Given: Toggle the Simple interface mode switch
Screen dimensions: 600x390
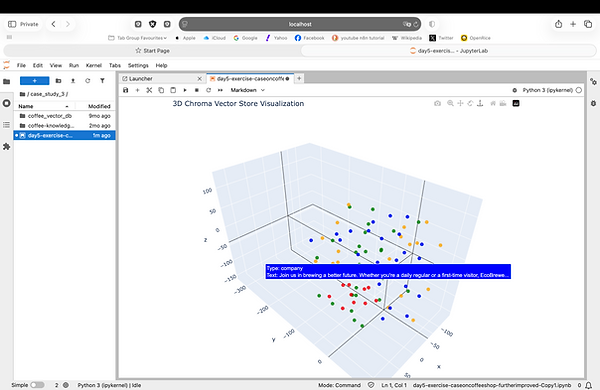Looking at the screenshot, I should click(37, 385).
